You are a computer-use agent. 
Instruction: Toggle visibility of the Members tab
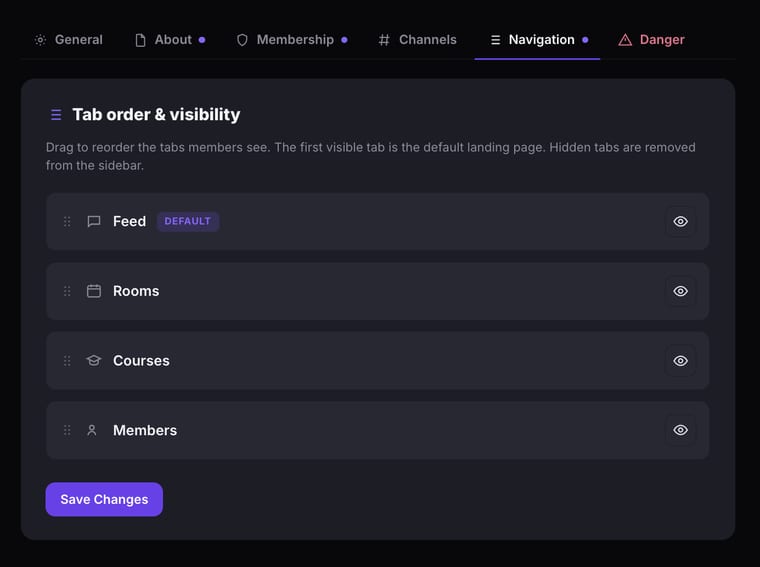click(x=681, y=430)
